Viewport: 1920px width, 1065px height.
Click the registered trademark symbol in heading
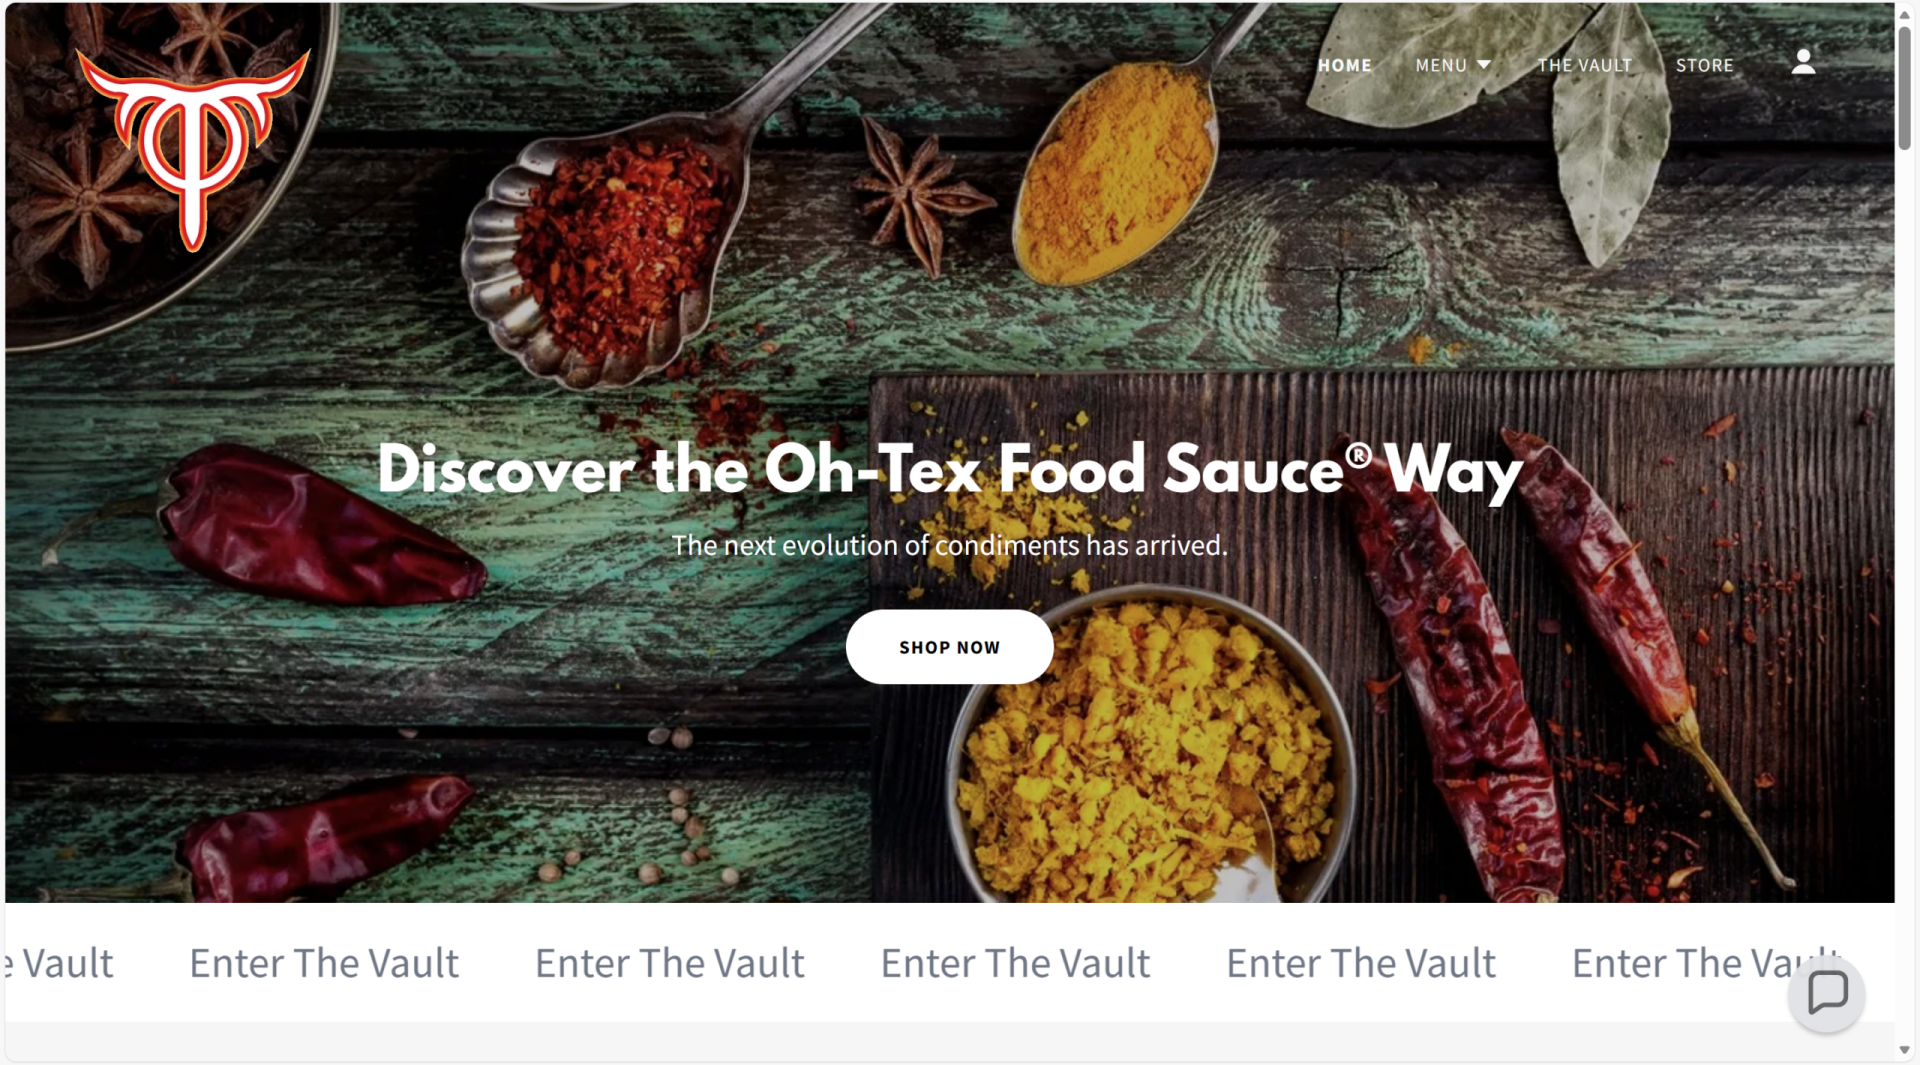coord(1358,456)
